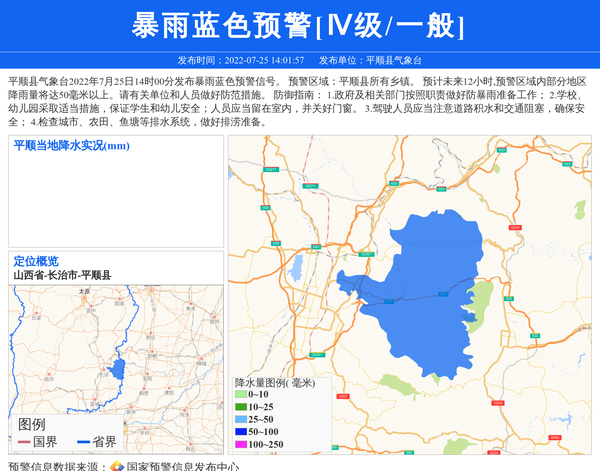Click the light-blue lake on the main map
The image size is (600, 471).
click(x=296, y=270)
